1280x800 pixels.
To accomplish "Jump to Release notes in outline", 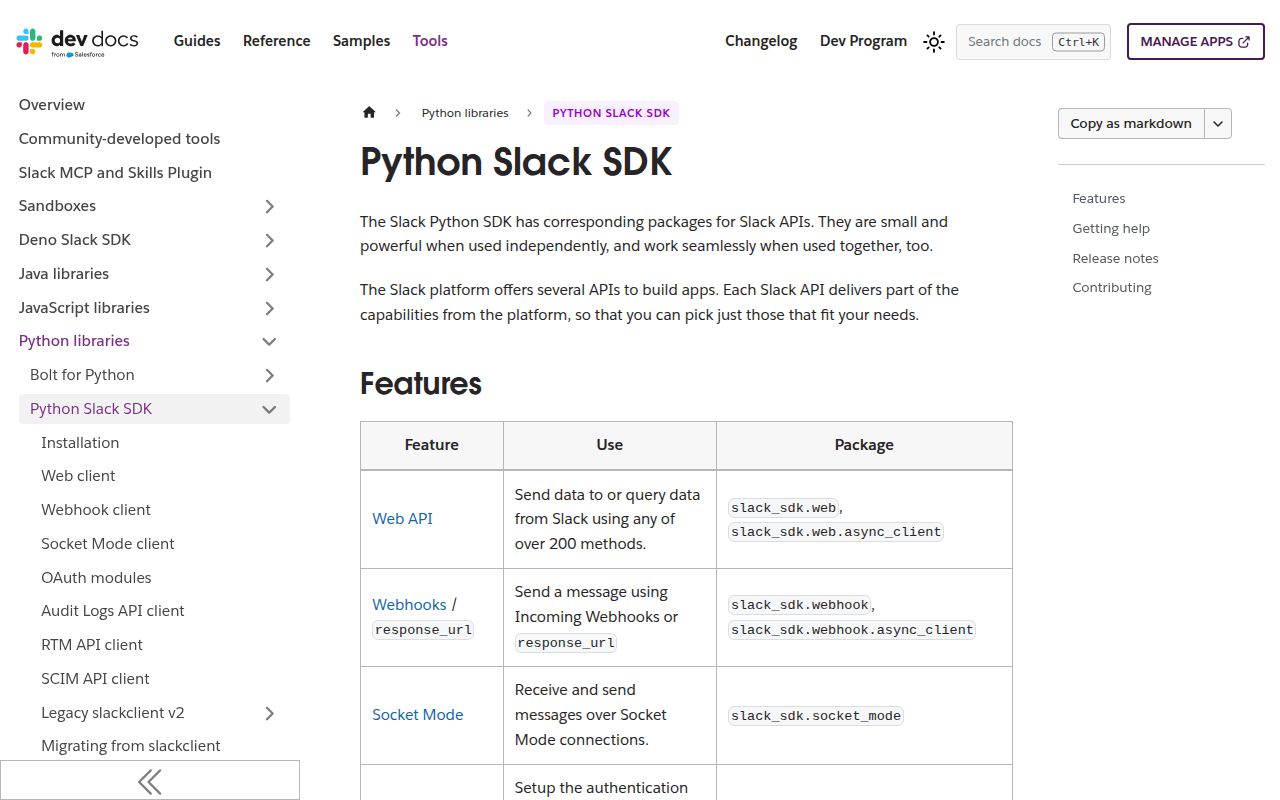I will click(x=1115, y=258).
